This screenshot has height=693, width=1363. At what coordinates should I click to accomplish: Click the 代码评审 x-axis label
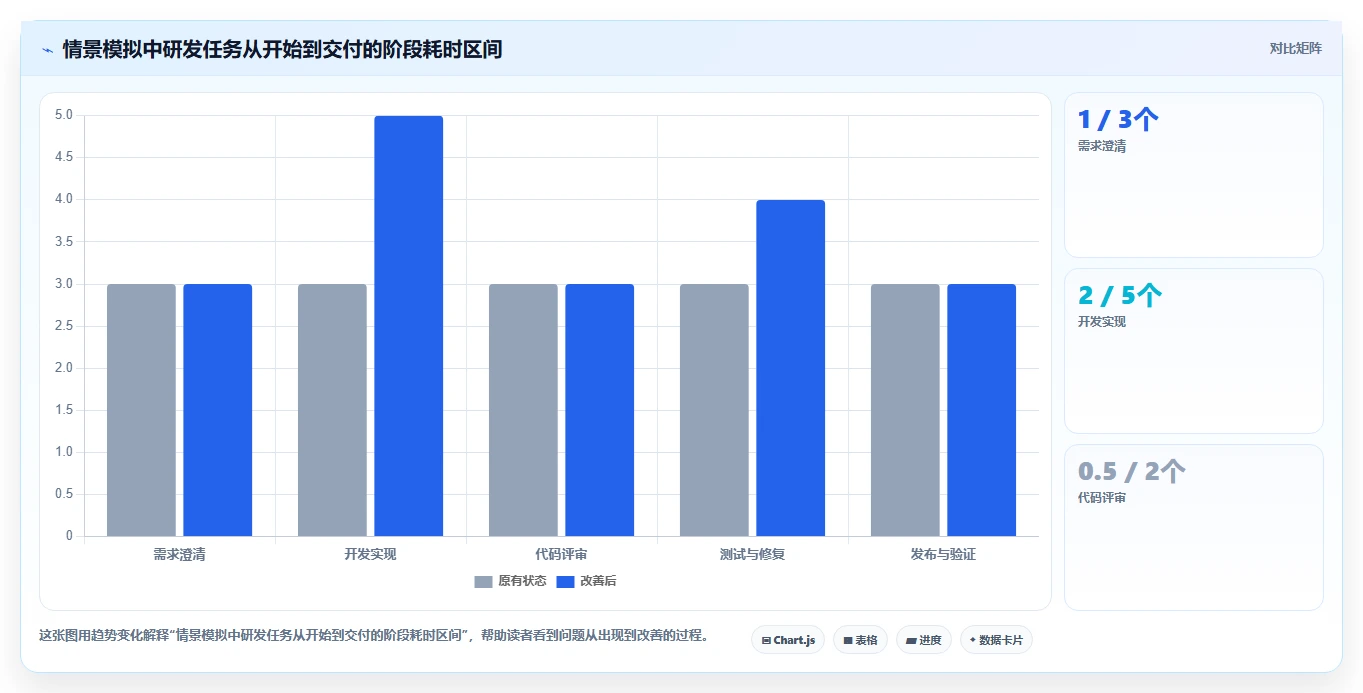point(562,554)
